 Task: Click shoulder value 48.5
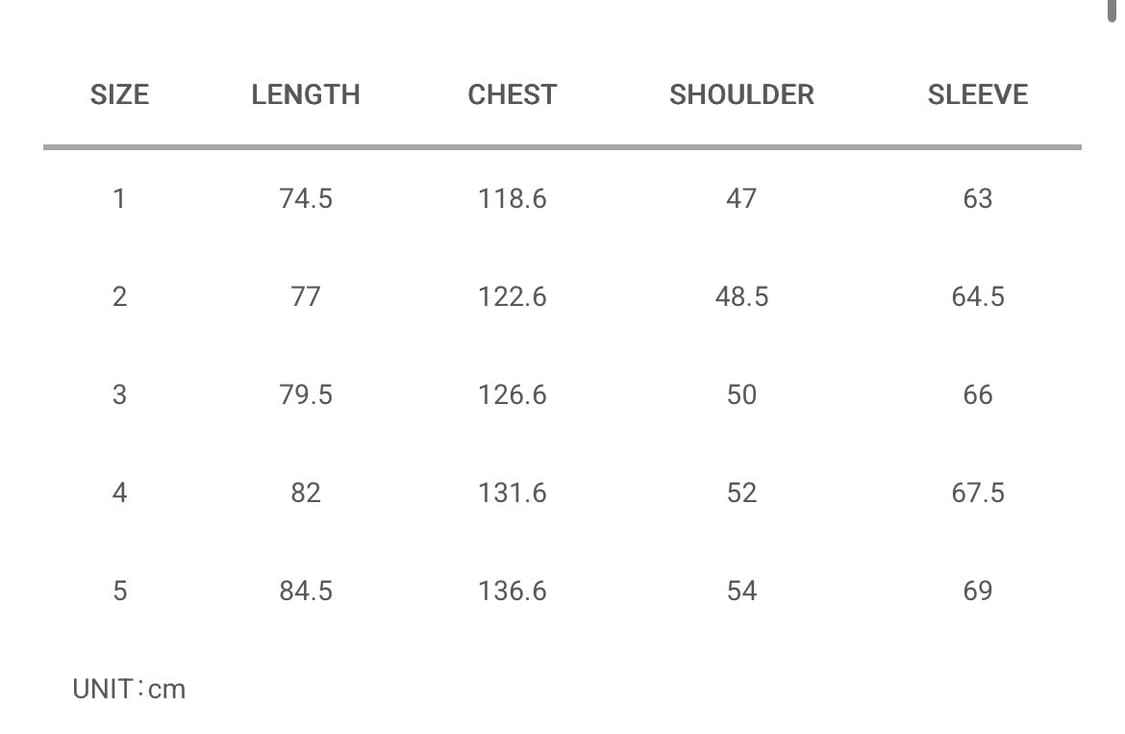[741, 297]
